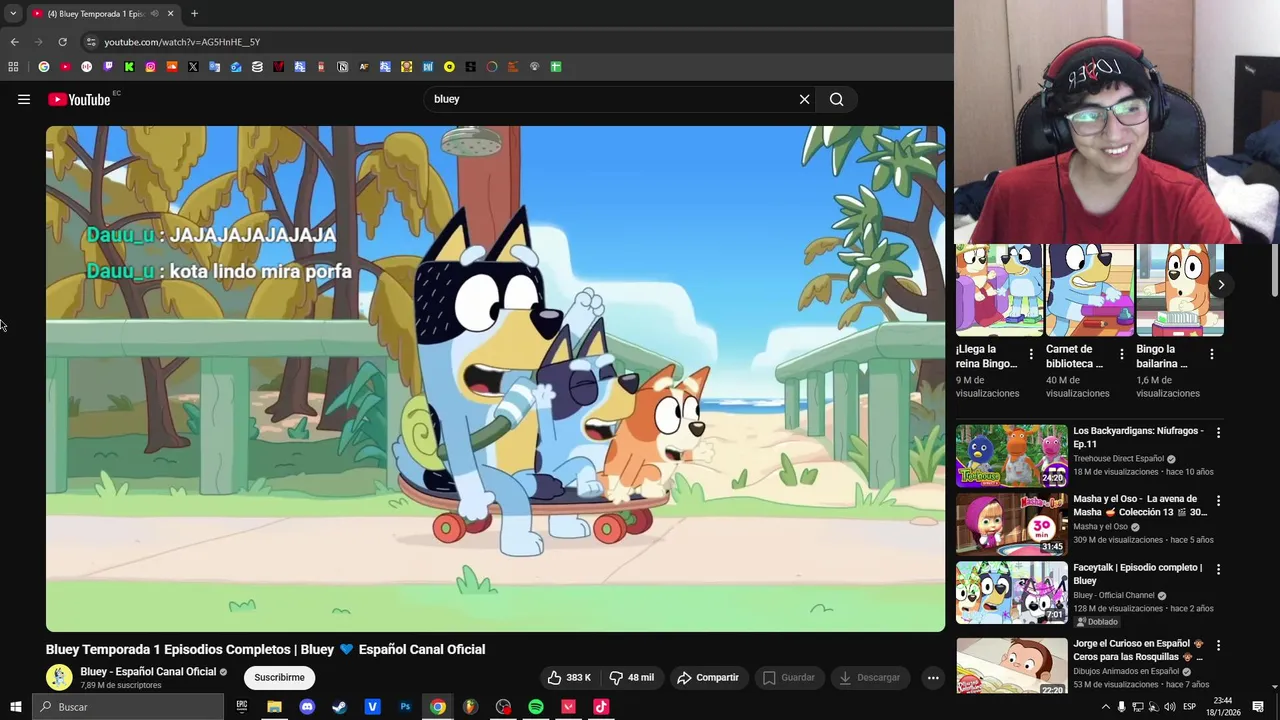
Task: Open the Bluey channel avatar
Action: (x=59, y=678)
